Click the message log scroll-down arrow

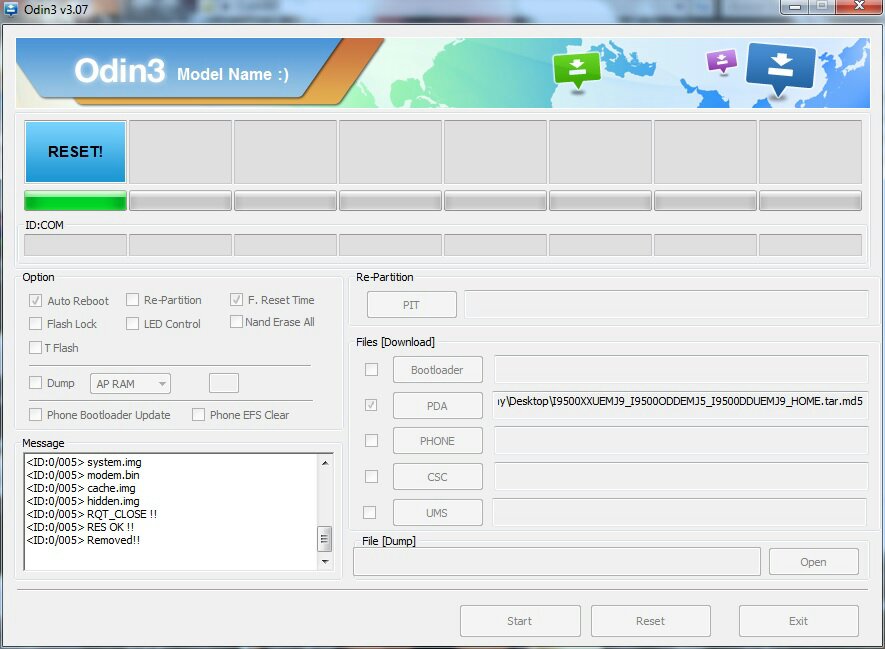325,562
